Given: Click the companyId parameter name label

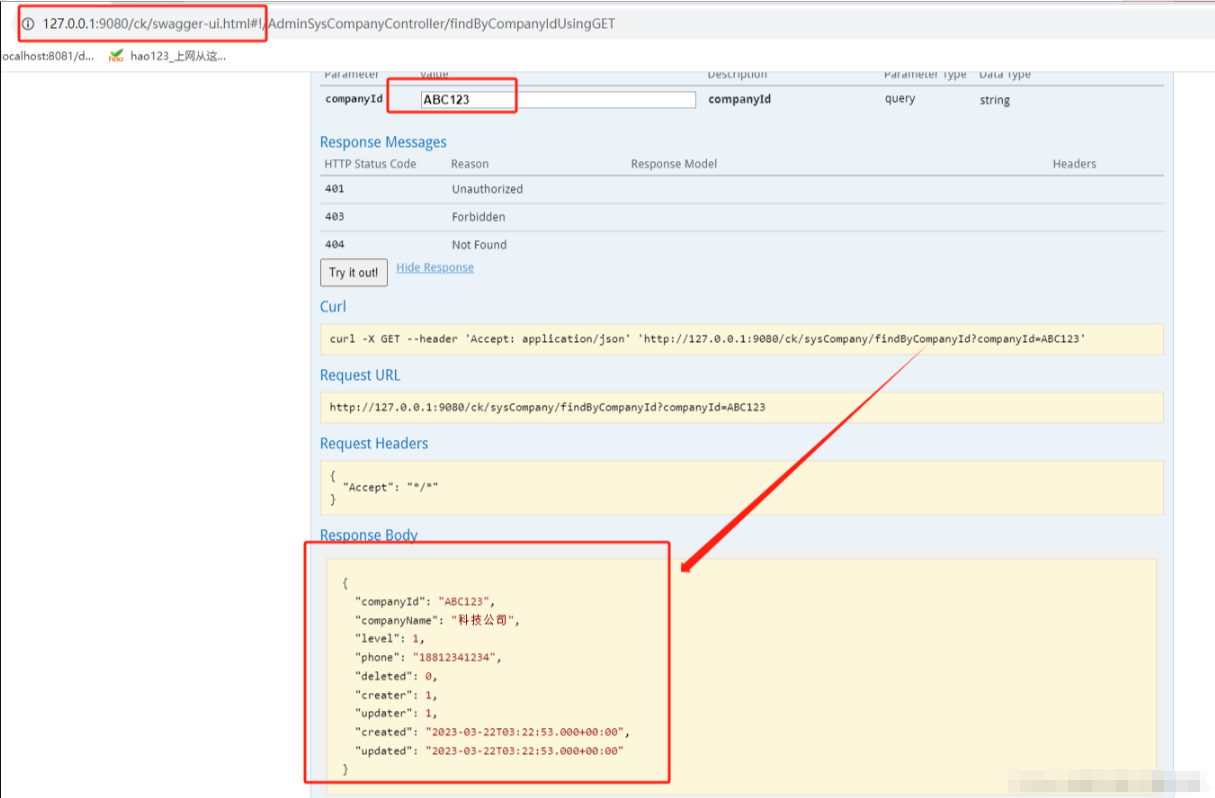Looking at the screenshot, I should coord(354,99).
